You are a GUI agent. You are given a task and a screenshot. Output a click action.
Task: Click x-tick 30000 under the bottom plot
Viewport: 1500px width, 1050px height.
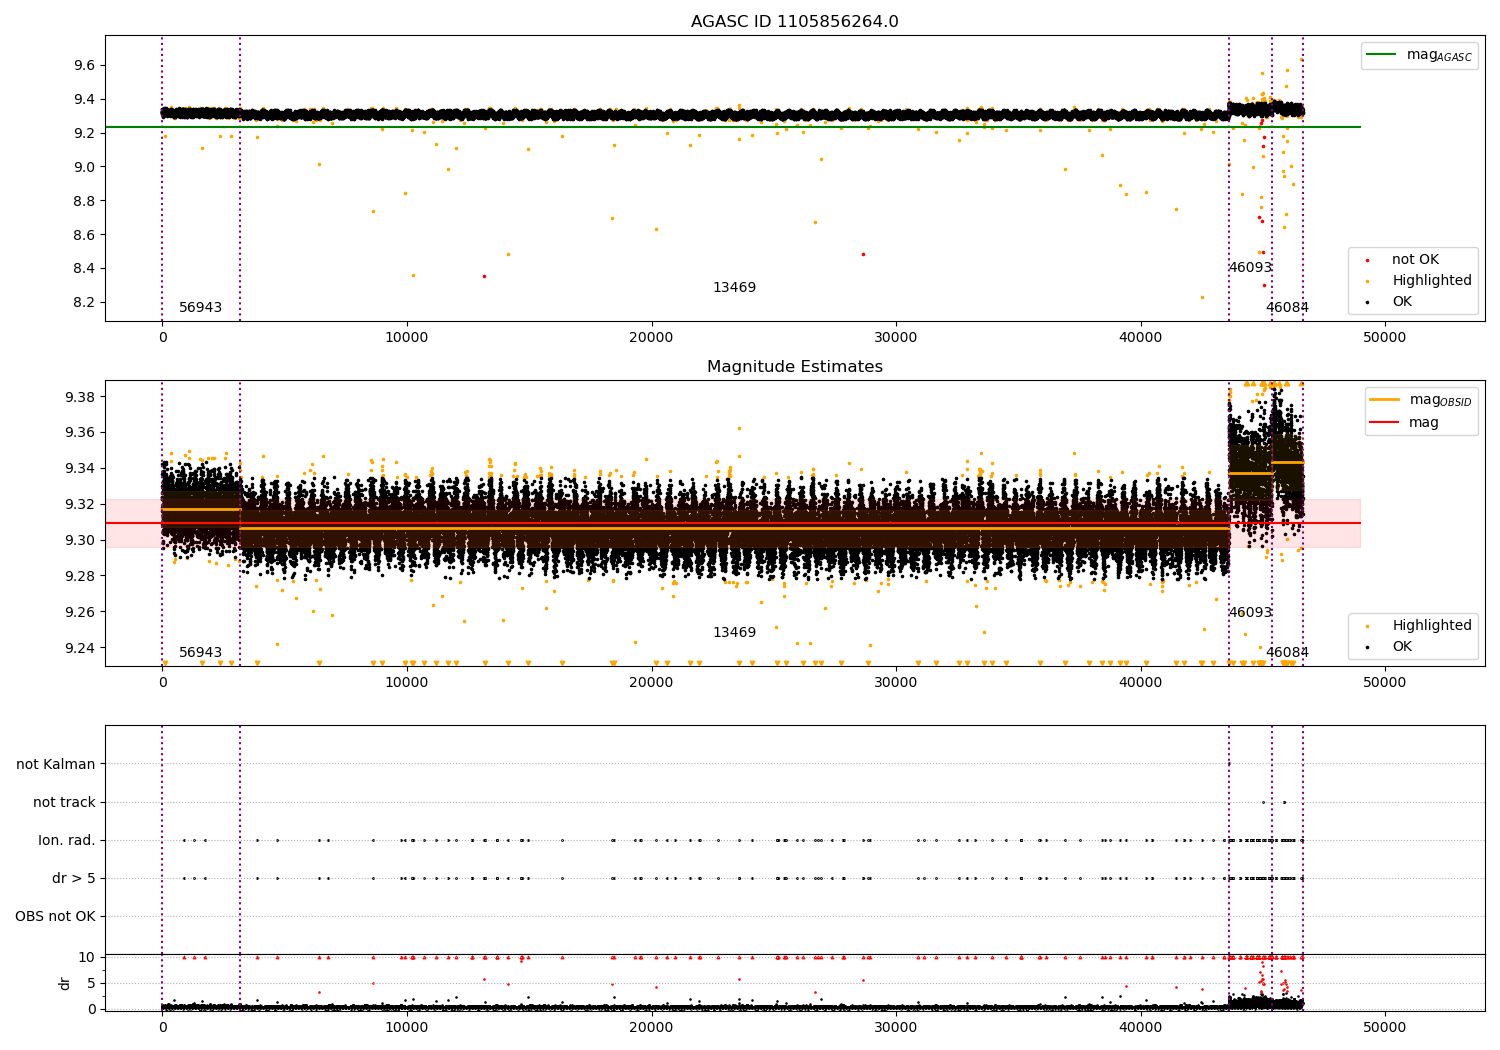[896, 1028]
